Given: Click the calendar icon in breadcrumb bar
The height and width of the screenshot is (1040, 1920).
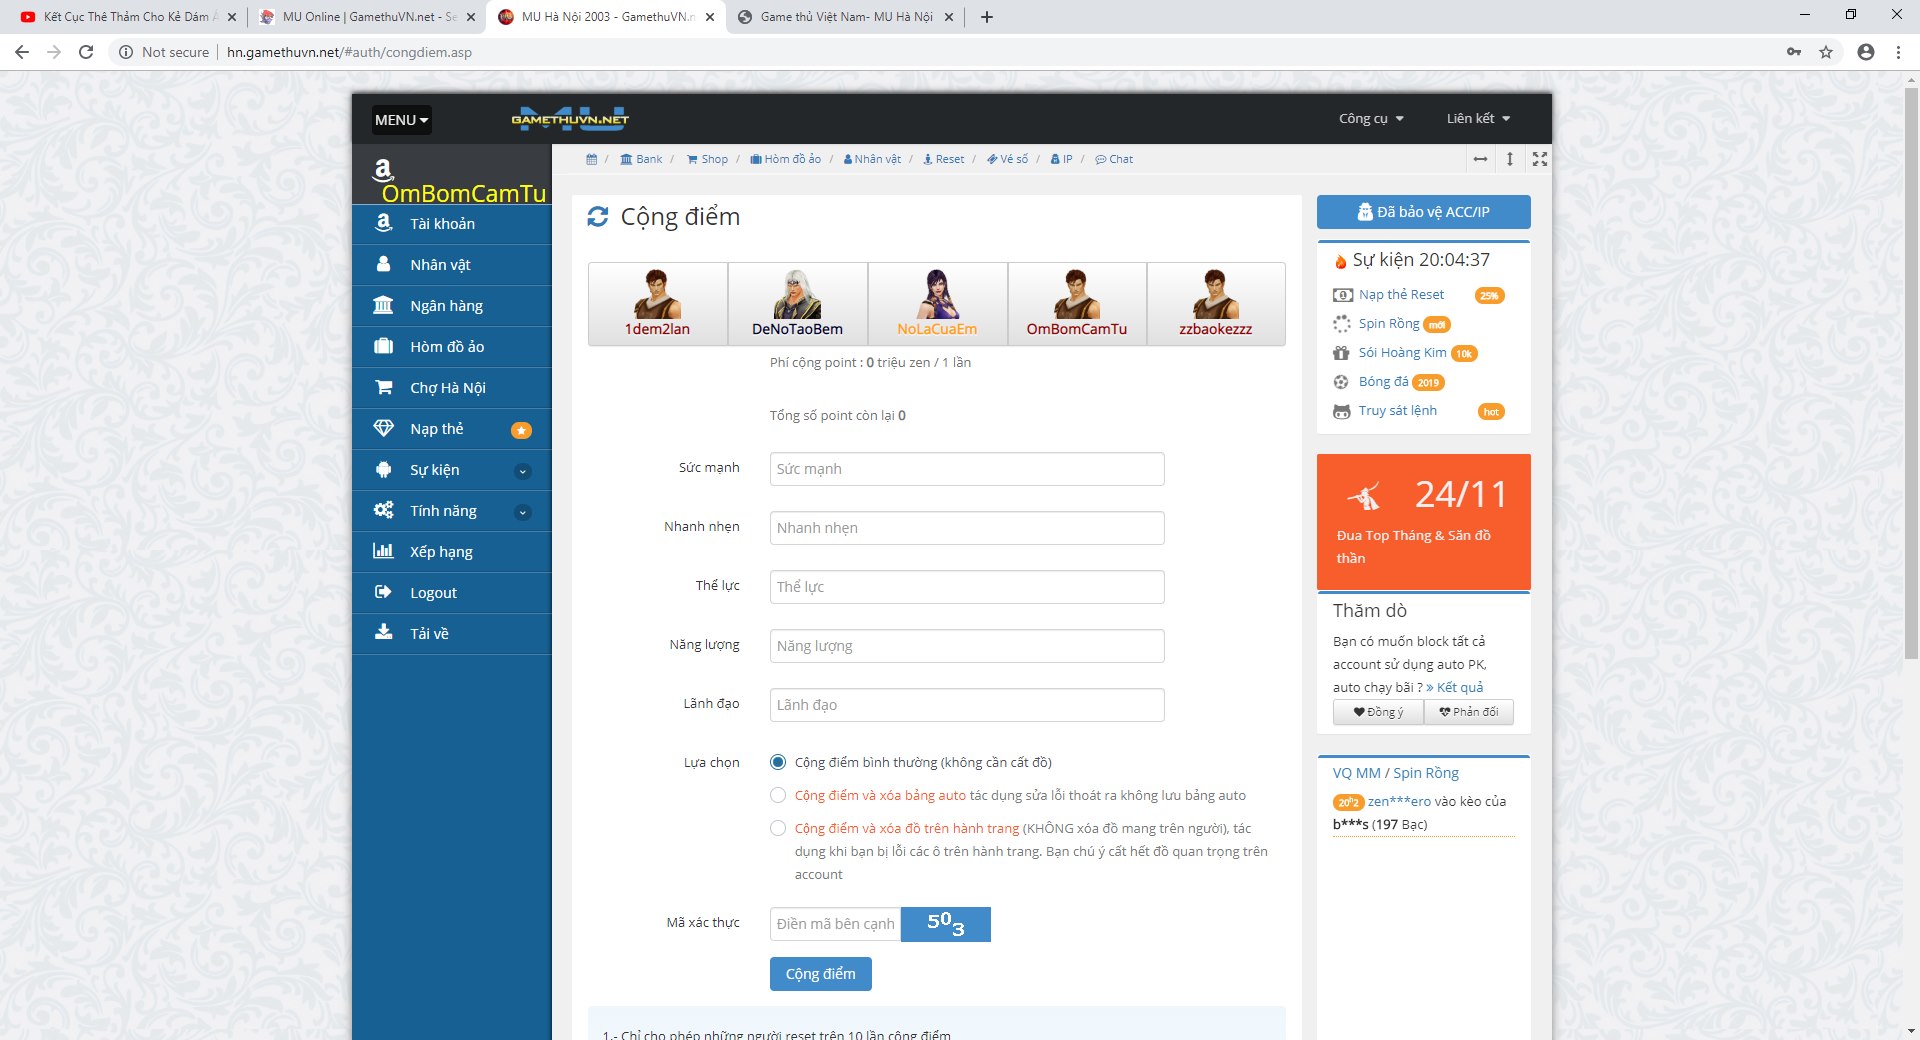Looking at the screenshot, I should pos(591,159).
